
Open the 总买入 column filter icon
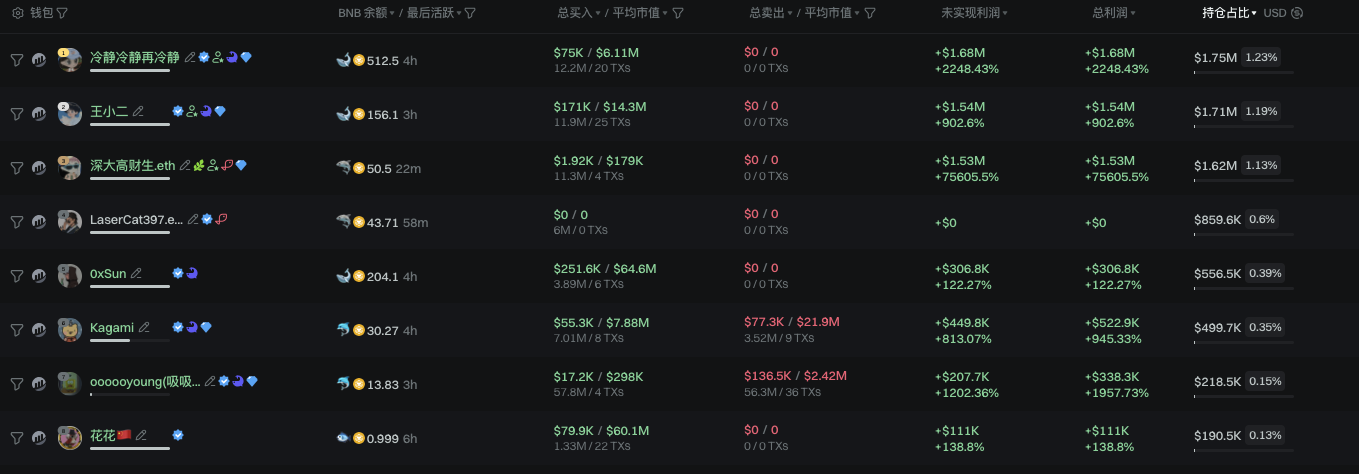click(678, 13)
